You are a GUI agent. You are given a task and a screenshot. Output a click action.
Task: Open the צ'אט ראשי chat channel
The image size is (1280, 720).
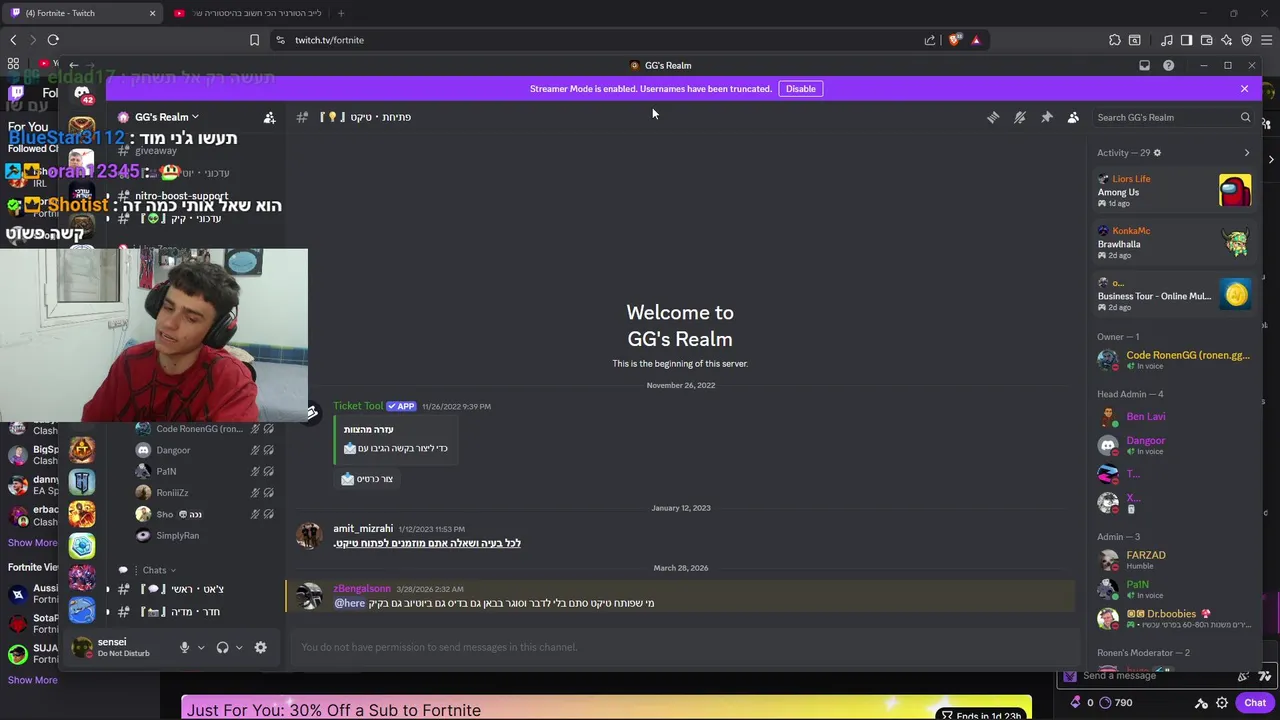[196, 589]
